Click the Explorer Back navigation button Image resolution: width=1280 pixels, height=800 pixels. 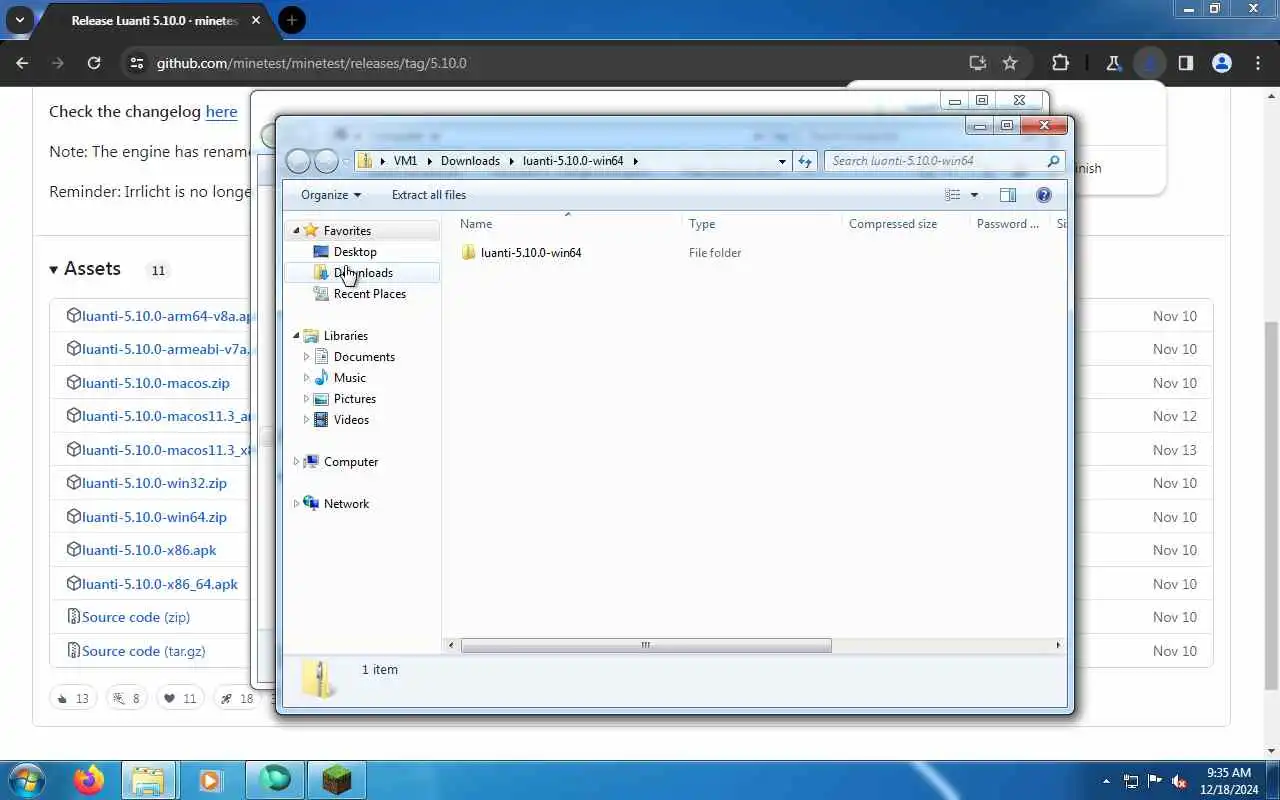point(298,161)
